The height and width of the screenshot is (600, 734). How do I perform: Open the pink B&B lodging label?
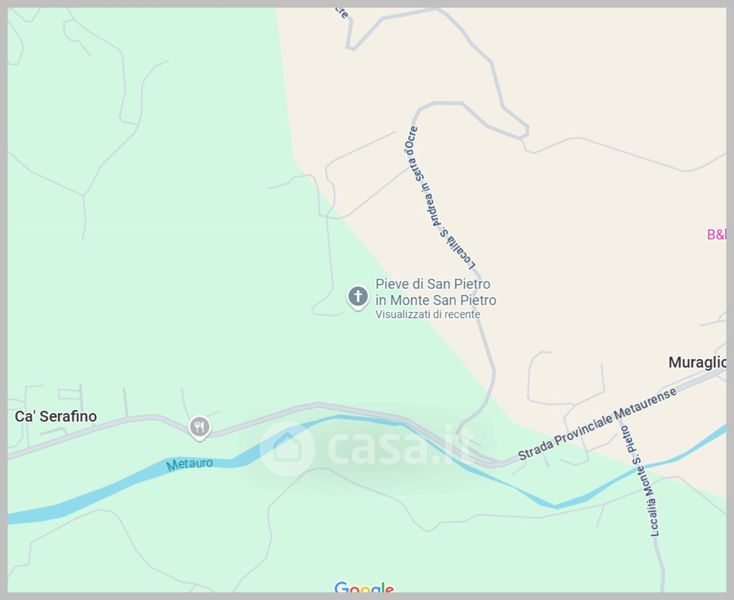(717, 234)
